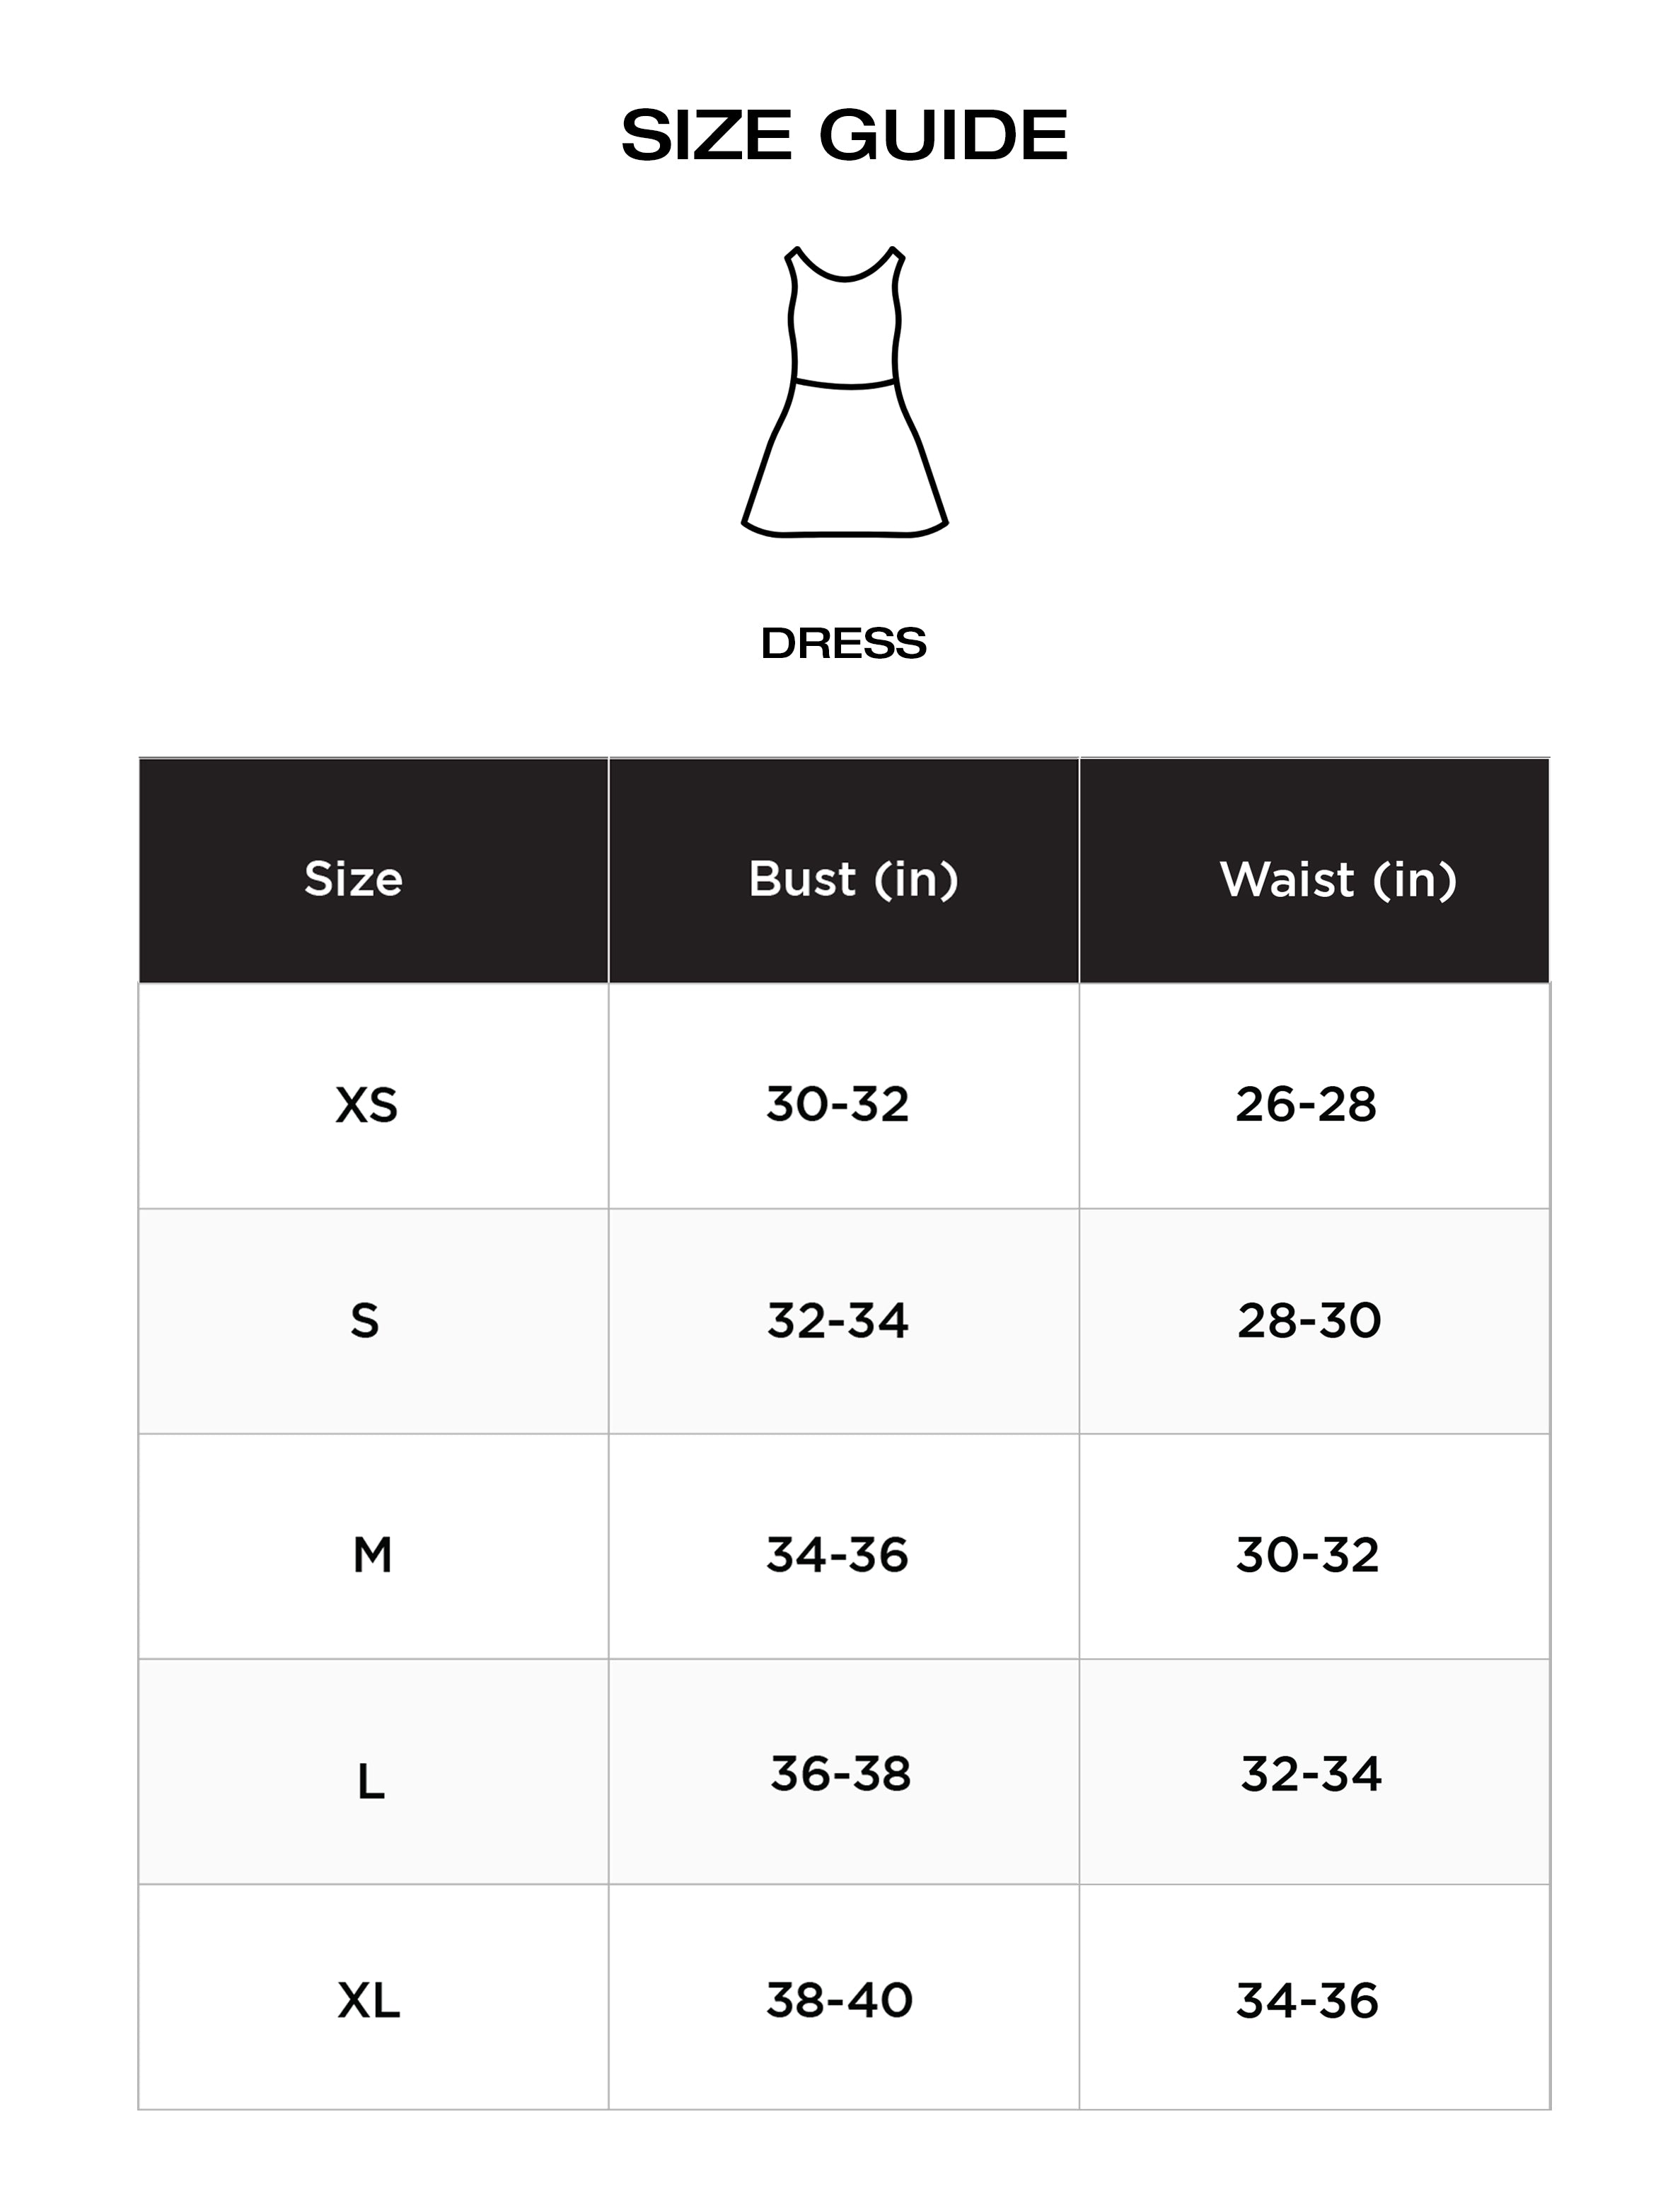Select the XS waist measurement 26-28
The image size is (1680, 2211).
coord(1306,1104)
